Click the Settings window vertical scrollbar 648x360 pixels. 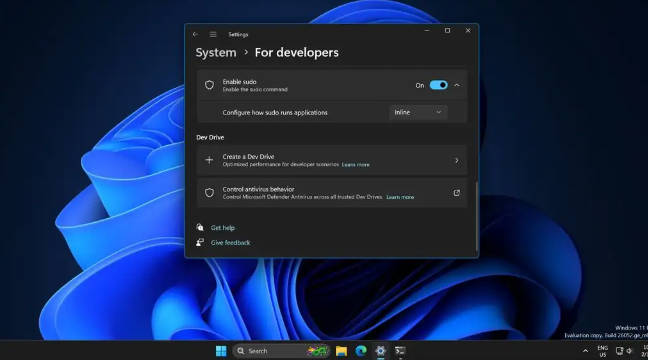(476, 216)
